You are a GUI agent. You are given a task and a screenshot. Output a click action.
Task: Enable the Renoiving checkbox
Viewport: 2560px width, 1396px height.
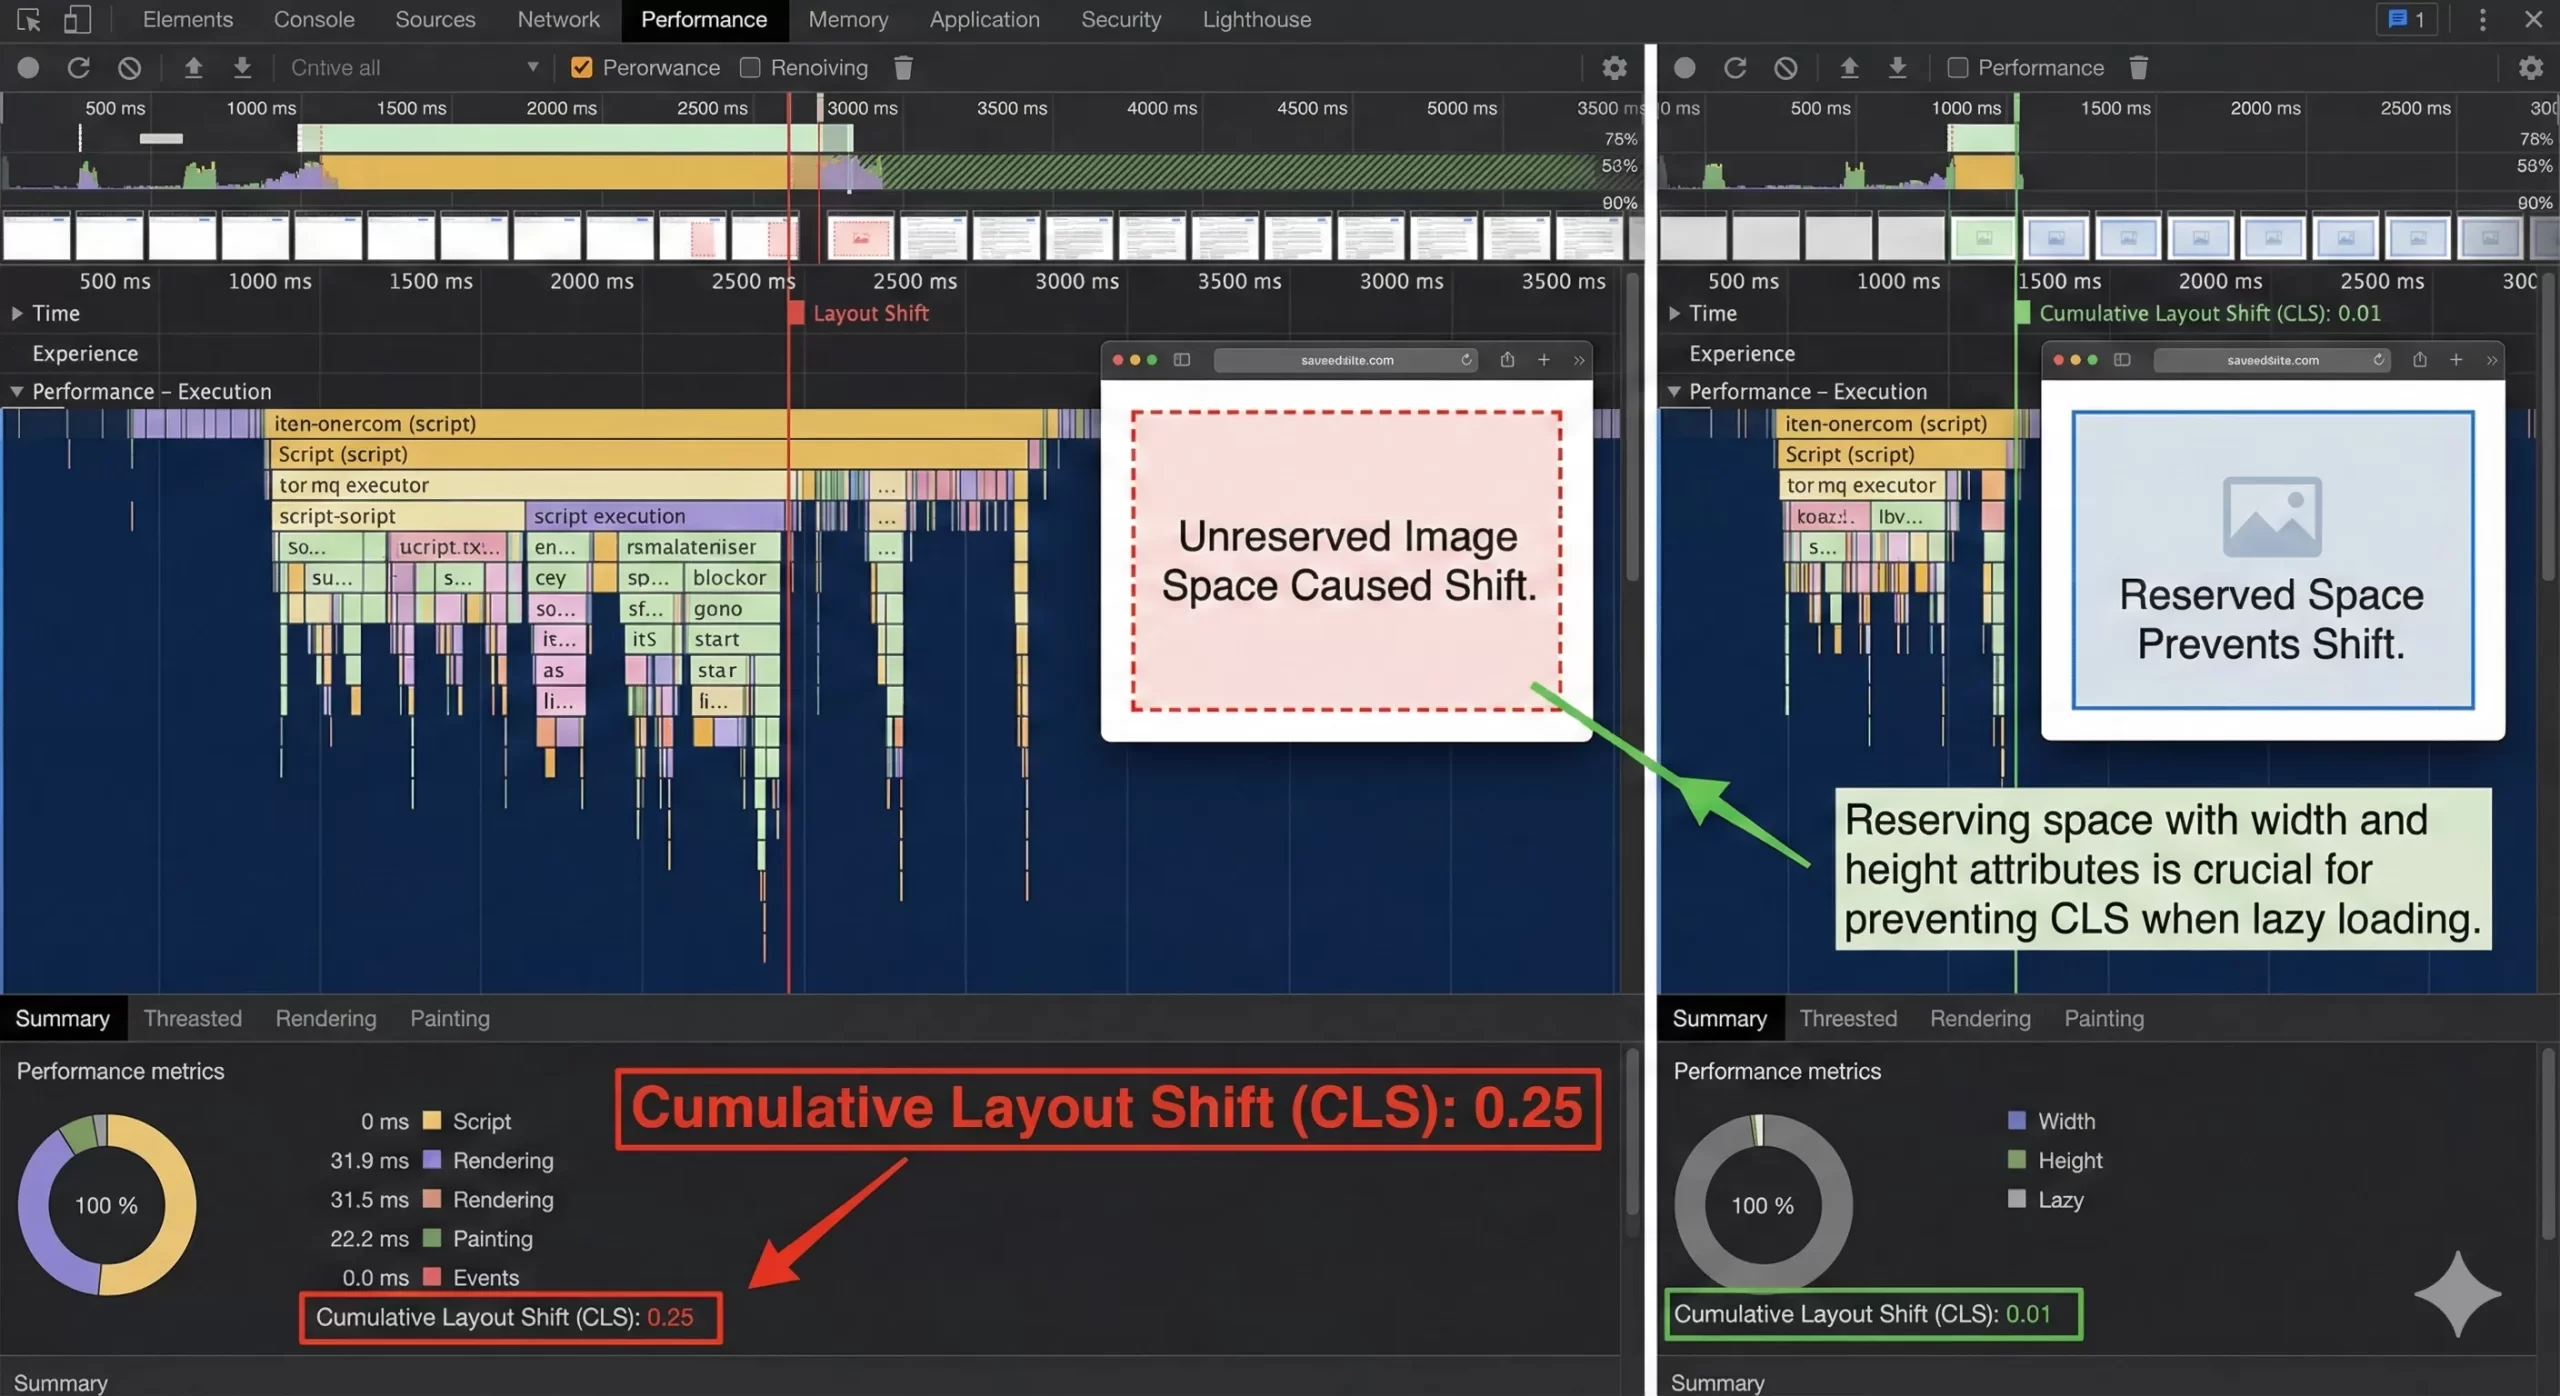point(750,67)
